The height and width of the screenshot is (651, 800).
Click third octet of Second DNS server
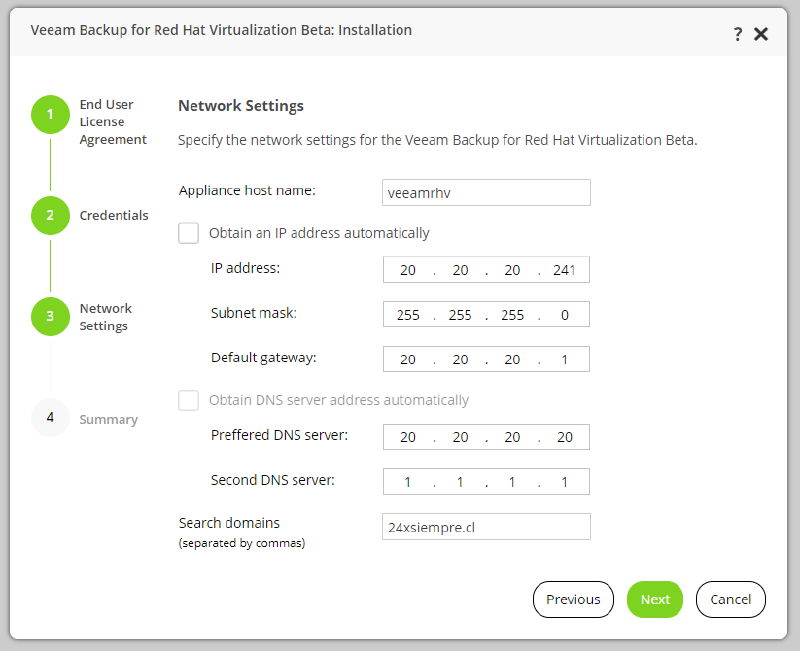click(512, 482)
